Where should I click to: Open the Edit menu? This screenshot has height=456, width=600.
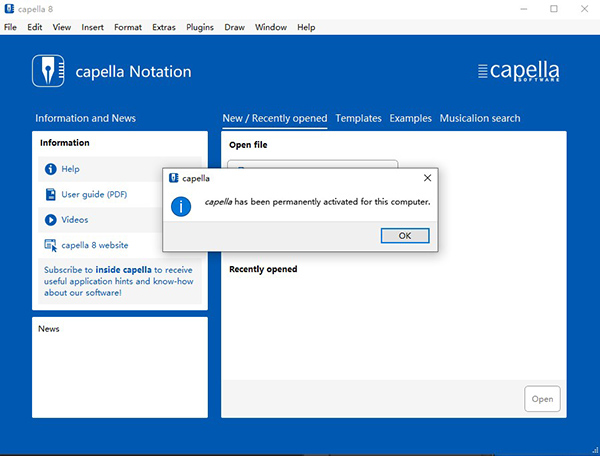coord(34,27)
